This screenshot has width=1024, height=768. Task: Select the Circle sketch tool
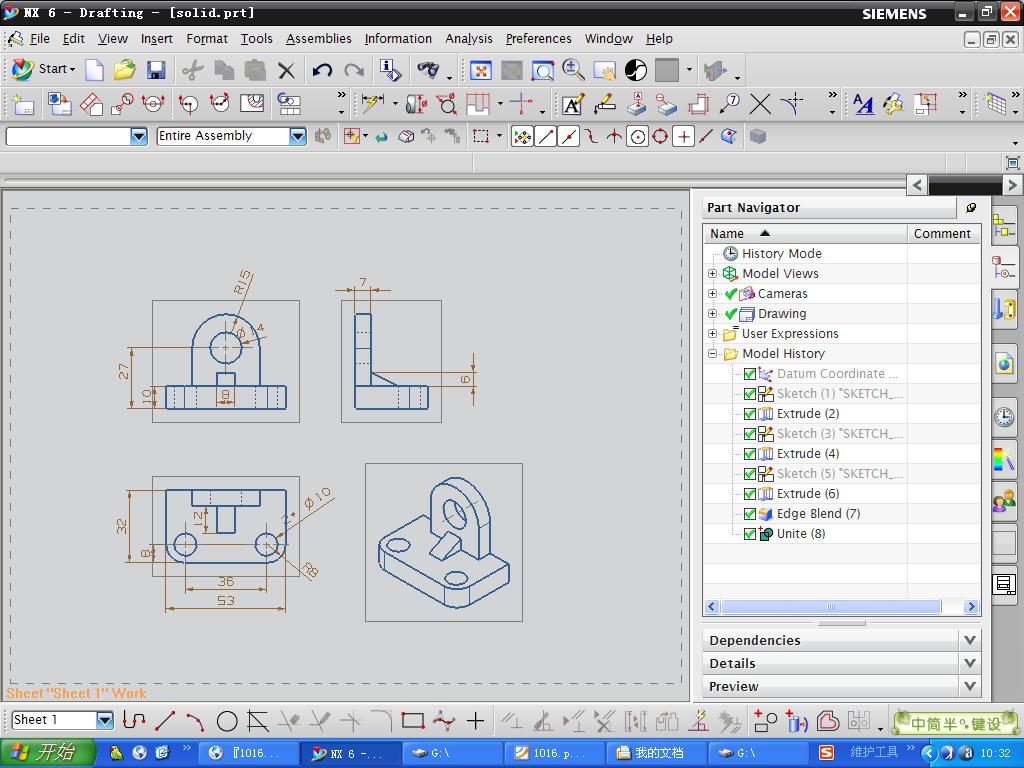point(227,720)
